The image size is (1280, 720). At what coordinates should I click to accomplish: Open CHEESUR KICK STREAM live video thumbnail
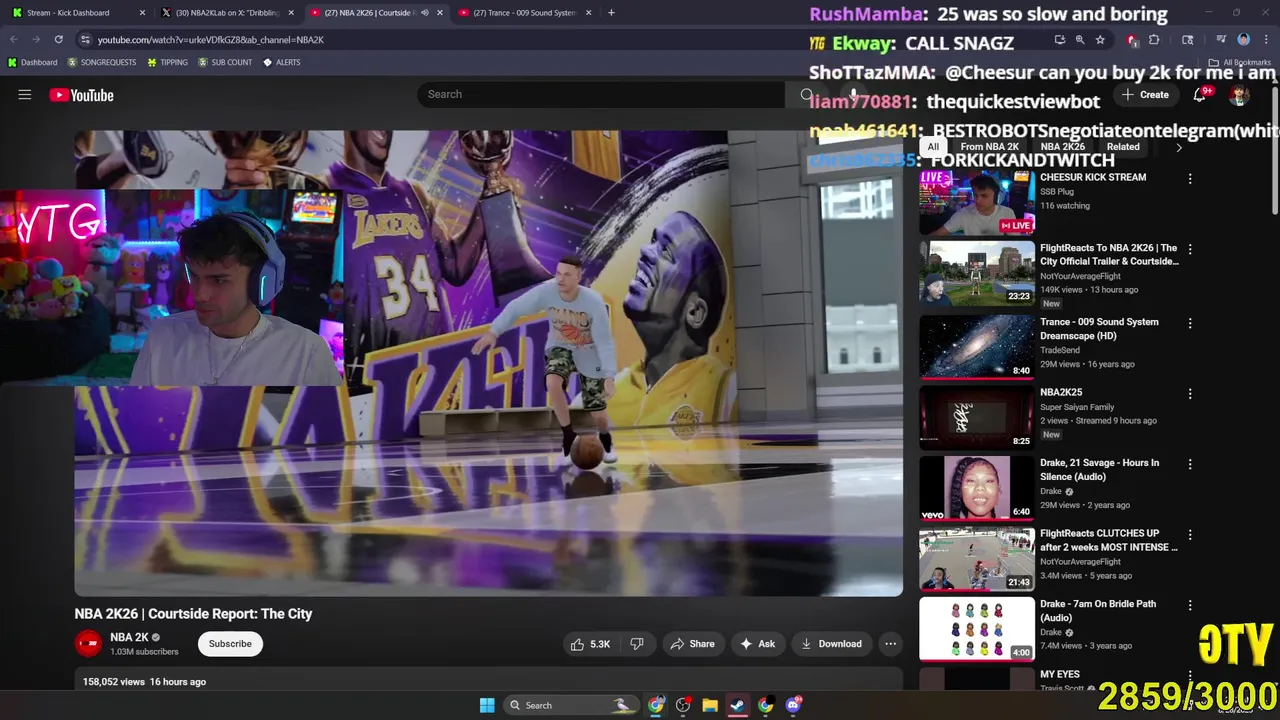(x=977, y=202)
